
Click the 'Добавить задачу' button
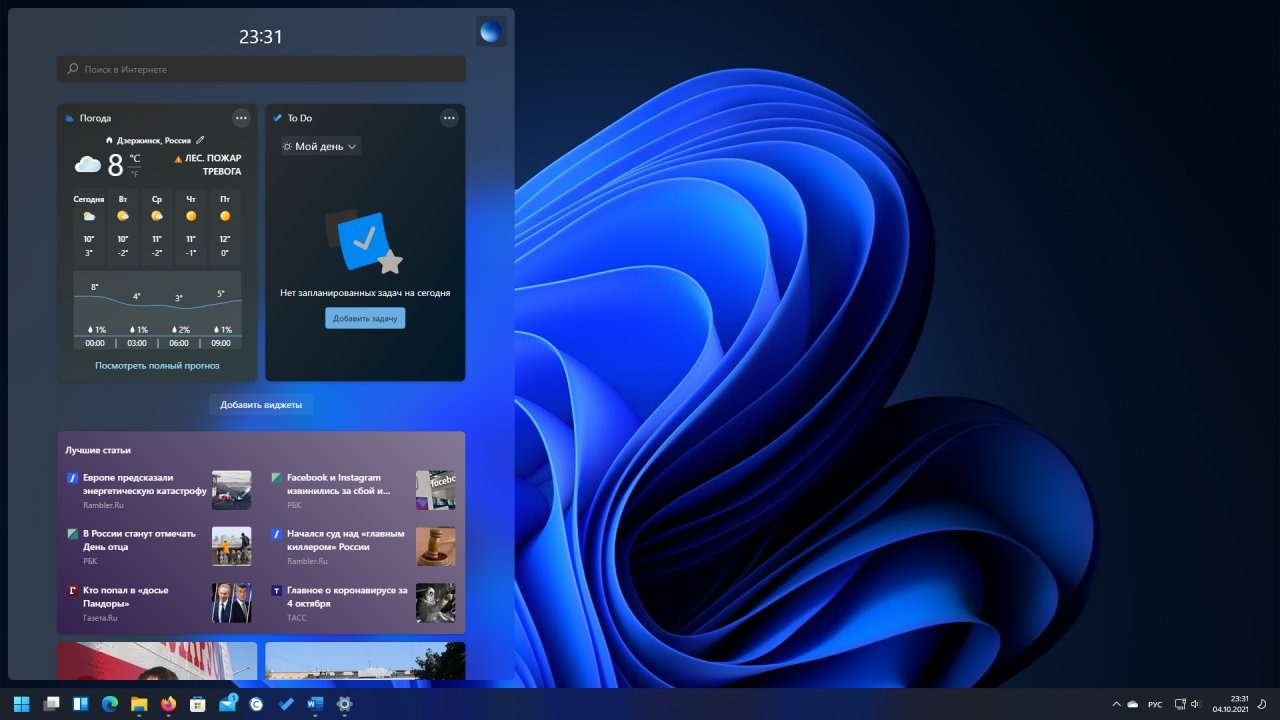(365, 318)
